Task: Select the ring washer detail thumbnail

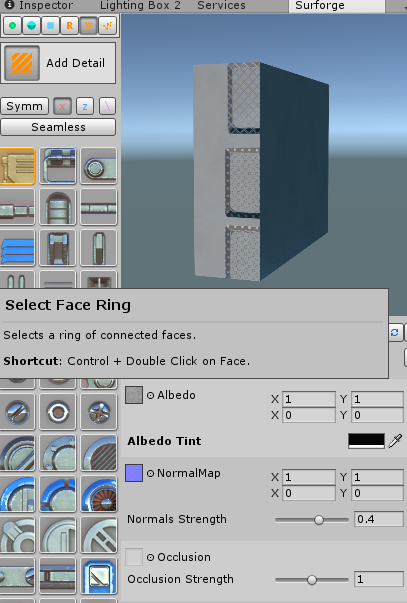Action: [x=58, y=412]
